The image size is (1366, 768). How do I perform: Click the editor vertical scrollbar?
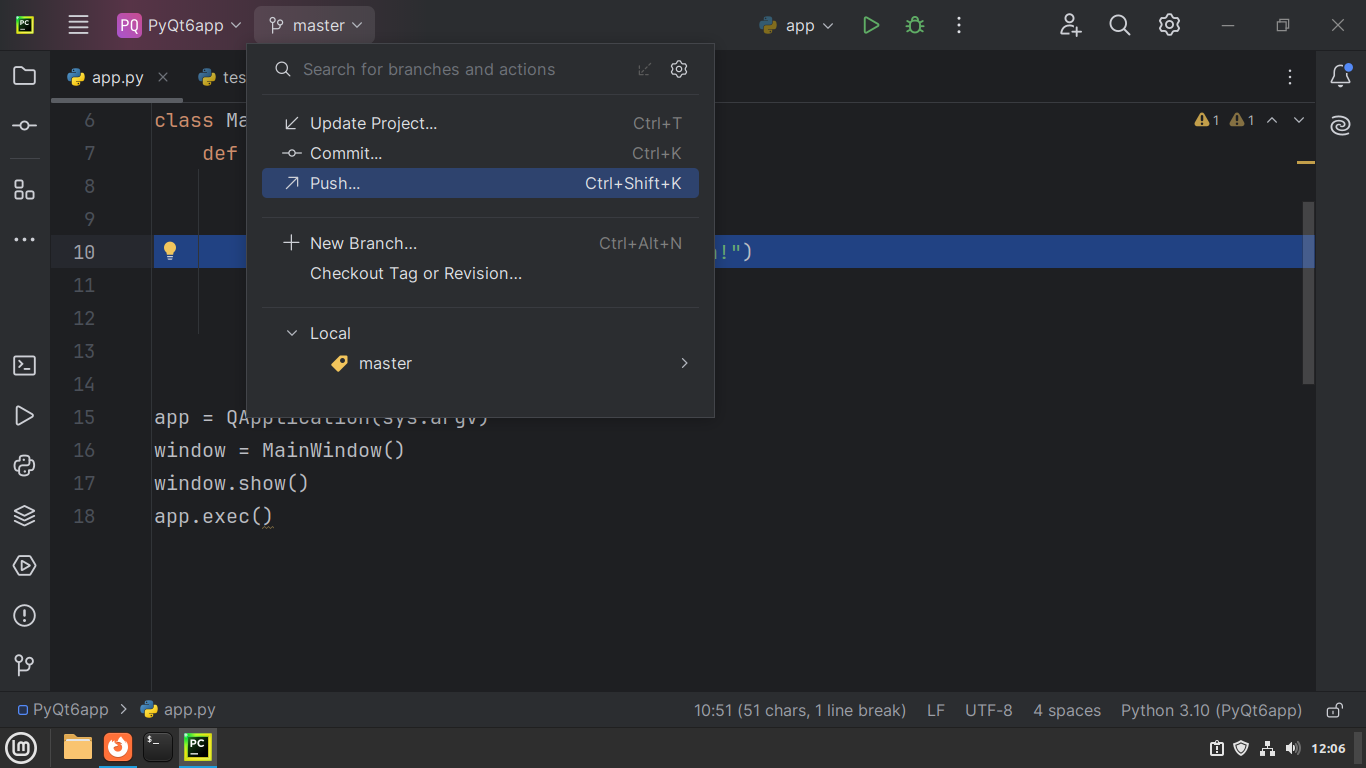(1309, 292)
